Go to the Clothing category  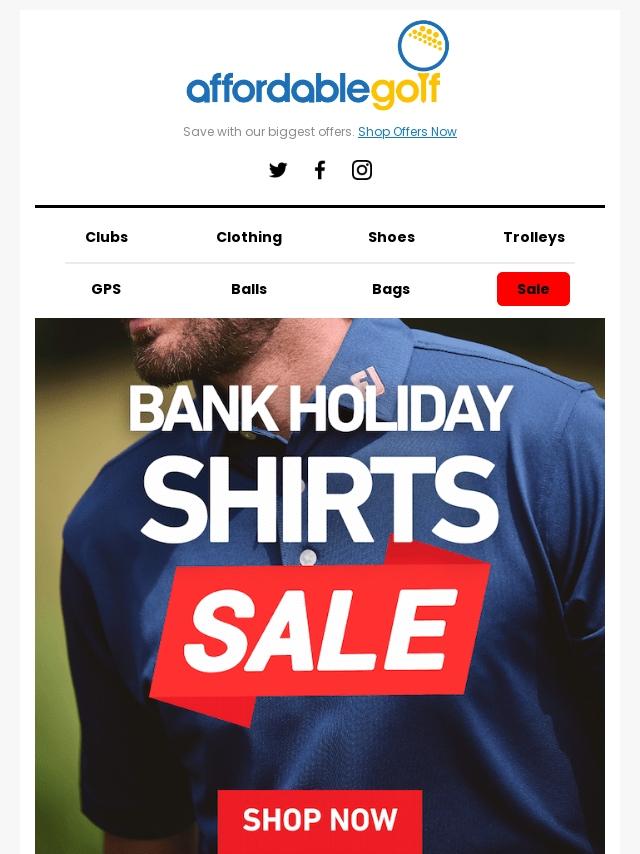tap(249, 237)
